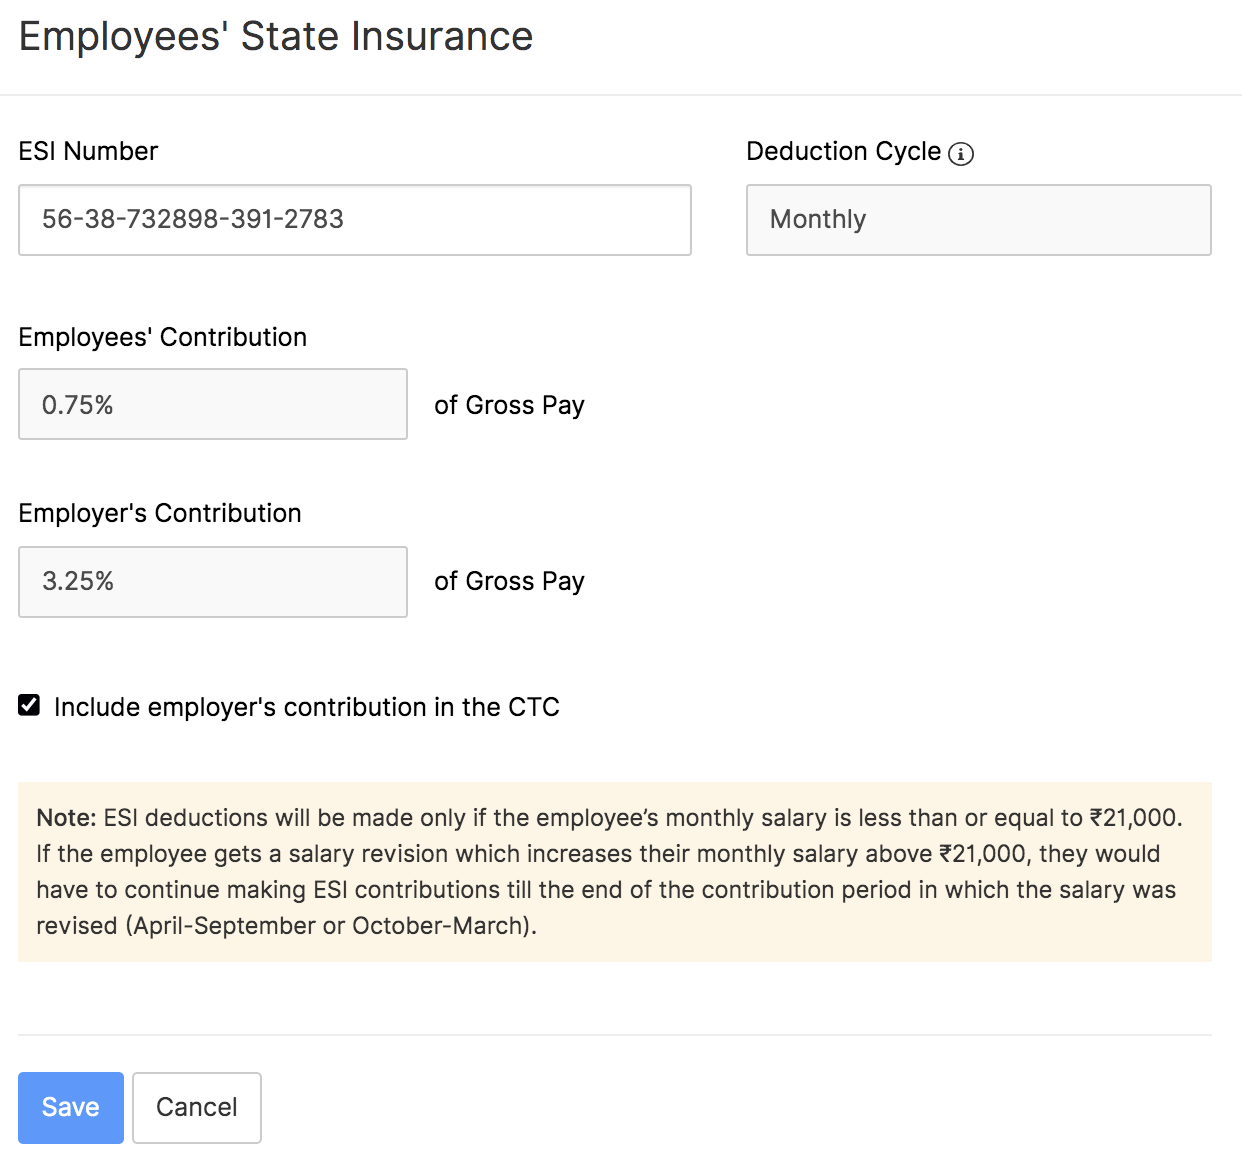Click 'of Gross Pay' beside the 0.75% field
The image size is (1242, 1162).
click(x=509, y=405)
